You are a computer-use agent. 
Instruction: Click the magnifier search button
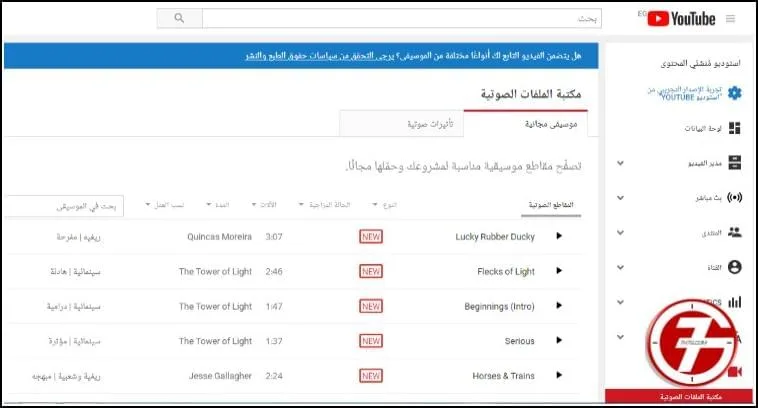179,18
